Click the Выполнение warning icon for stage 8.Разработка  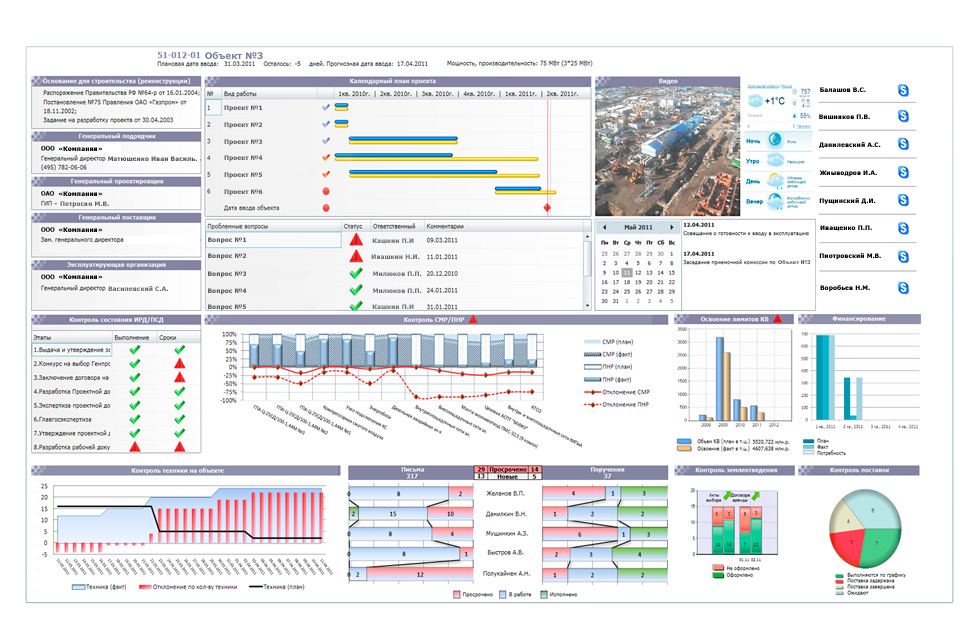(135, 447)
